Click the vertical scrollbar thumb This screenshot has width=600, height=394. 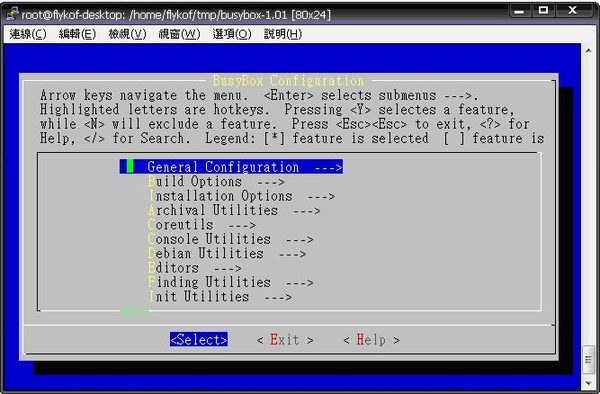tap(588, 360)
